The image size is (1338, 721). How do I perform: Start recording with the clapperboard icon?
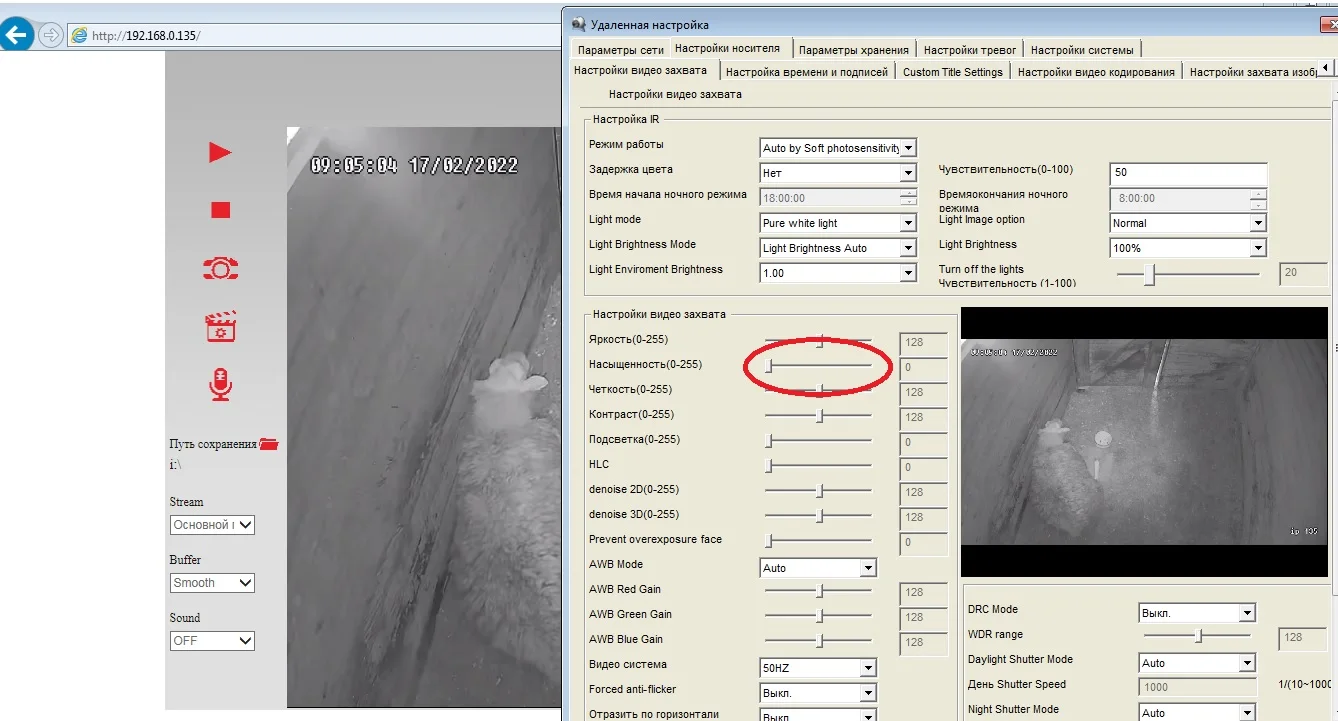[x=220, y=326]
